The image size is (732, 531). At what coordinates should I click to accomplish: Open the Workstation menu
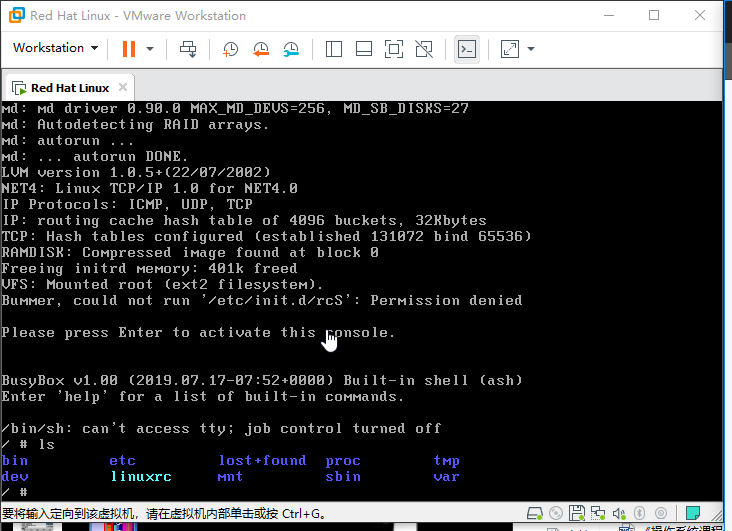(56, 48)
